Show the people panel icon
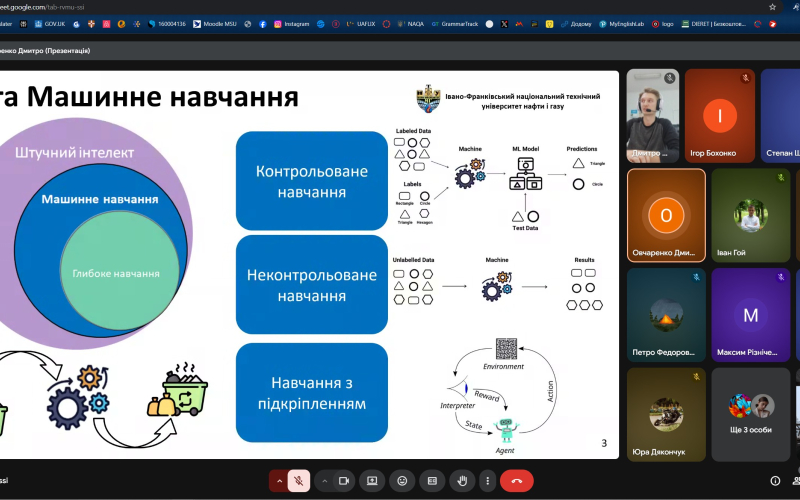The image size is (800, 500). coord(797,481)
